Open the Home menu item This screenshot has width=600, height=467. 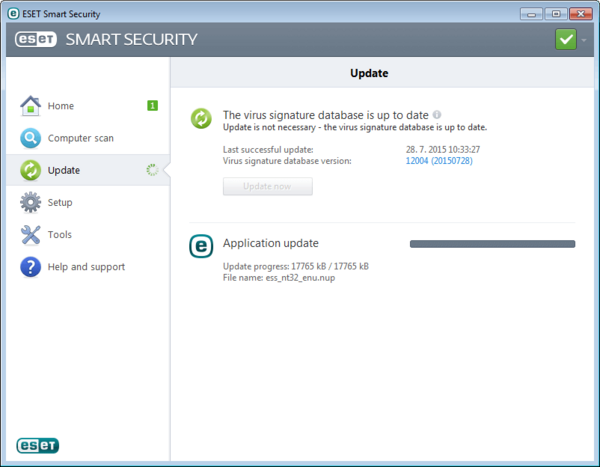pyautogui.click(x=88, y=106)
